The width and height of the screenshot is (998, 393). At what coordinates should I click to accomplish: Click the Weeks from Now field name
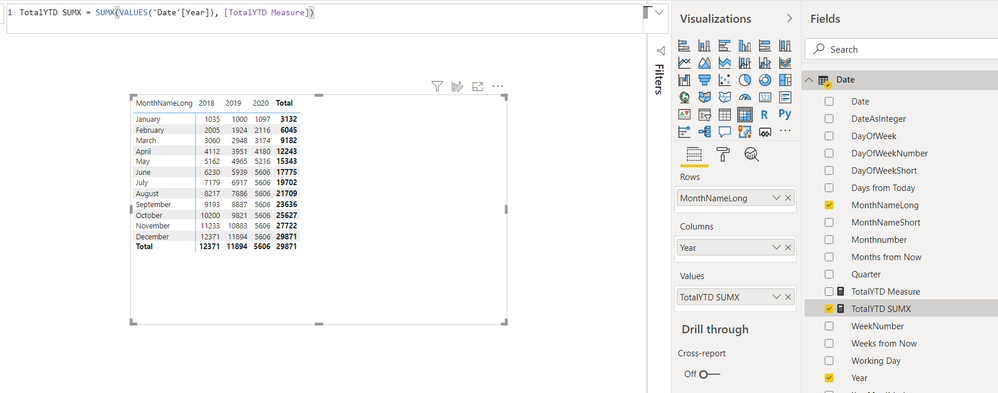(884, 343)
